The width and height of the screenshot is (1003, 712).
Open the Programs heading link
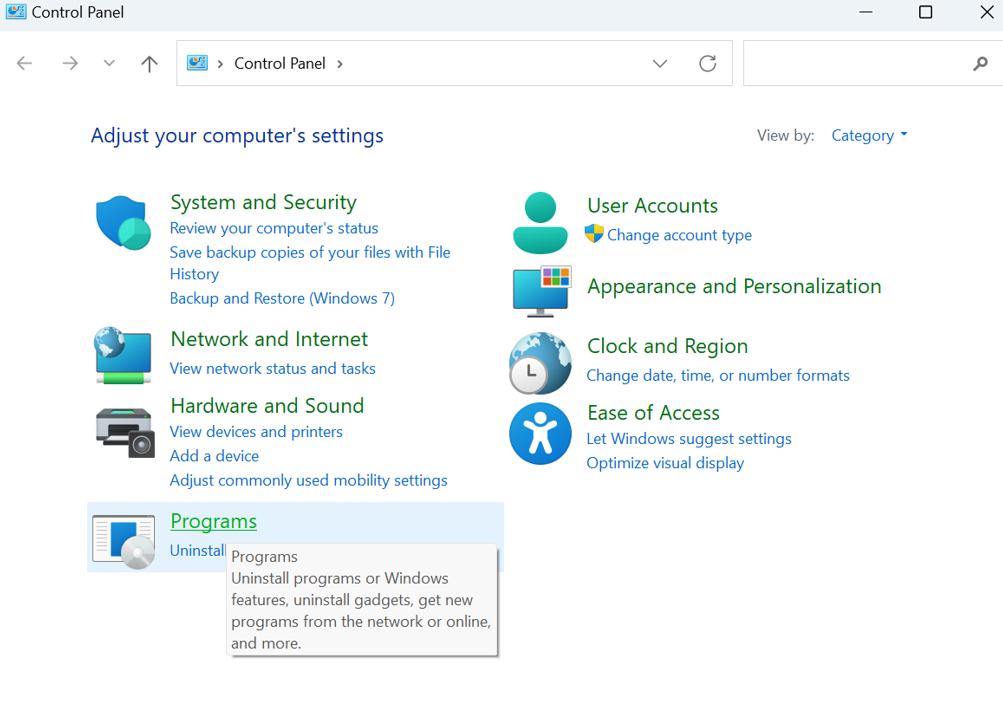click(214, 521)
